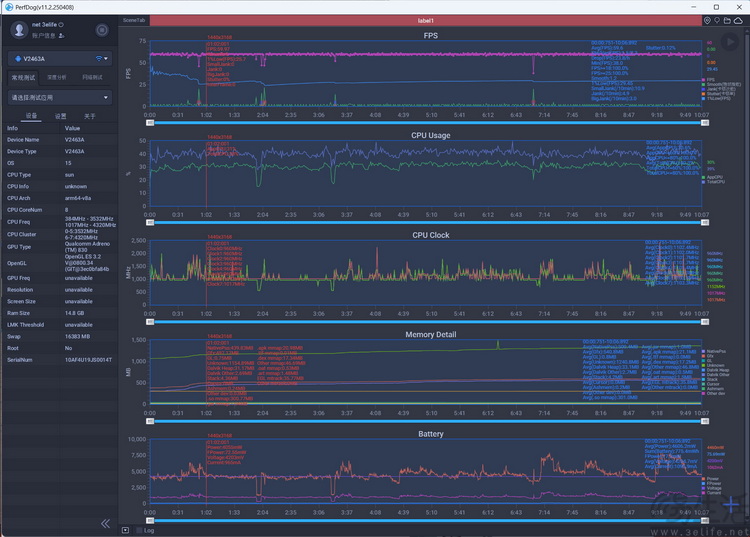Image resolution: width=750 pixels, height=537 pixels.
Task: Click the right handle of CPU Clock range slider
Action: [x=705, y=322]
